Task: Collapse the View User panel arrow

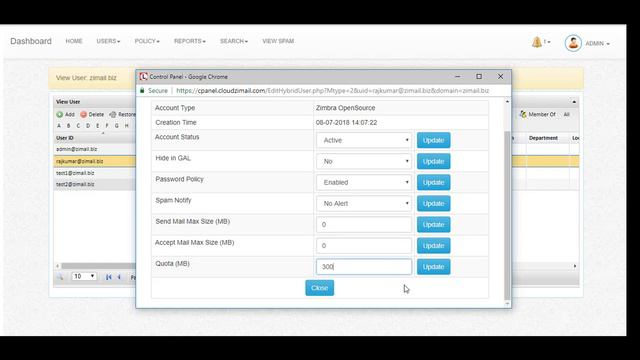Action: click(574, 102)
